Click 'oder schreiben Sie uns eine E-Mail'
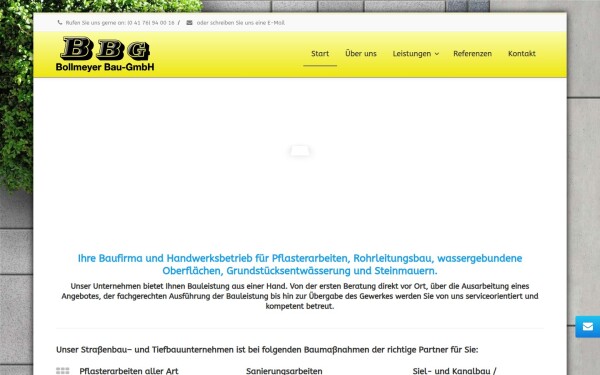This screenshot has height=375, width=600. click(241, 23)
